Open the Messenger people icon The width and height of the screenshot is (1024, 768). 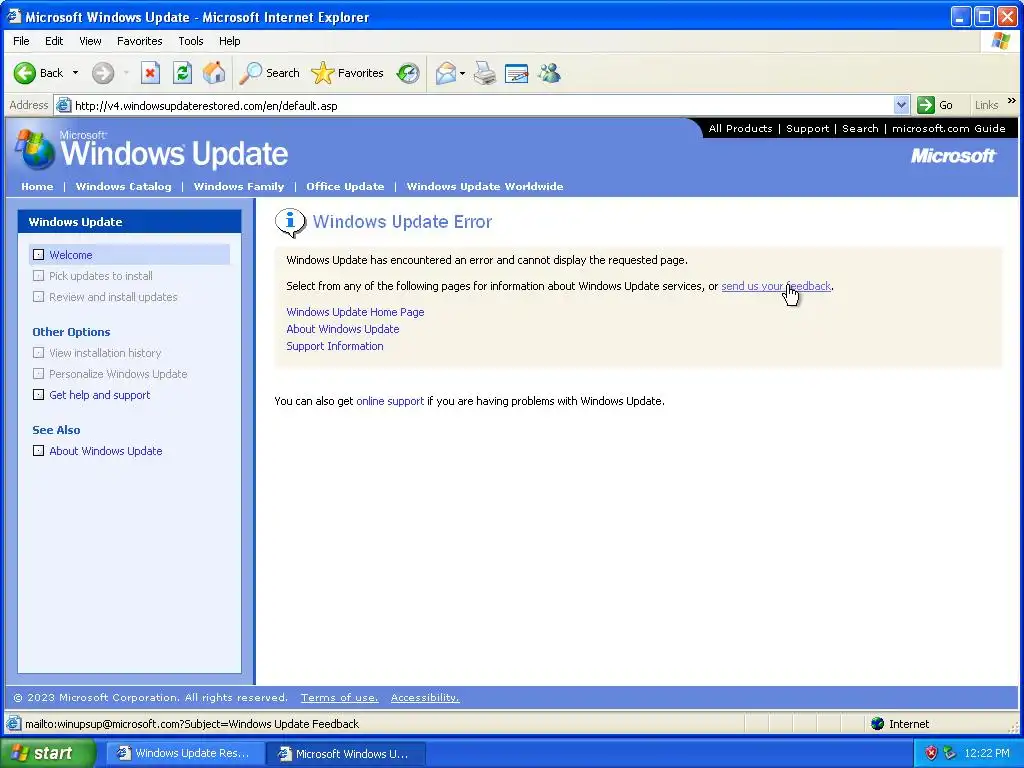[x=549, y=73]
